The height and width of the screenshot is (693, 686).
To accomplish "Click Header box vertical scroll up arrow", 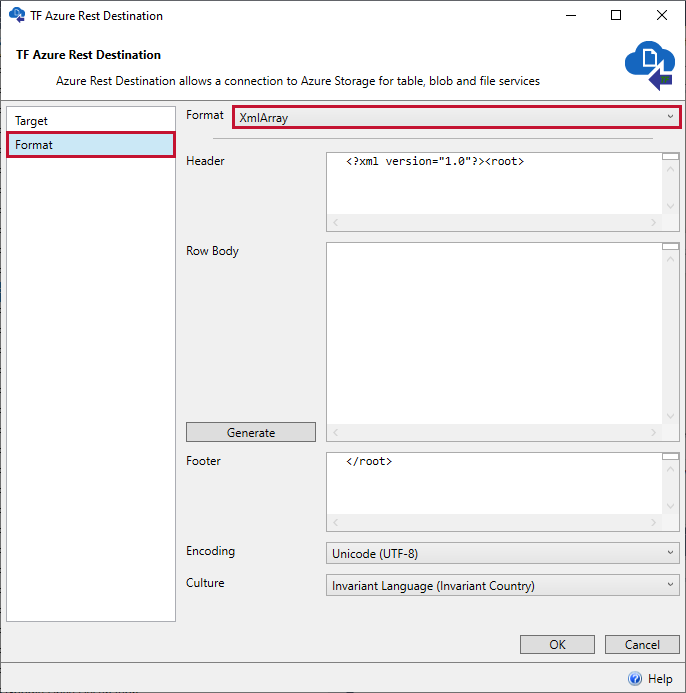I will (x=670, y=169).
